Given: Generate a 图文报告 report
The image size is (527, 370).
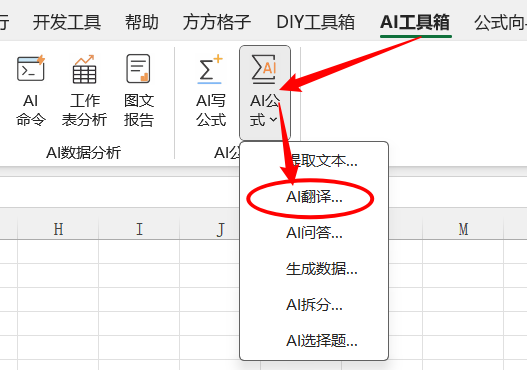Looking at the screenshot, I should coord(138,91).
